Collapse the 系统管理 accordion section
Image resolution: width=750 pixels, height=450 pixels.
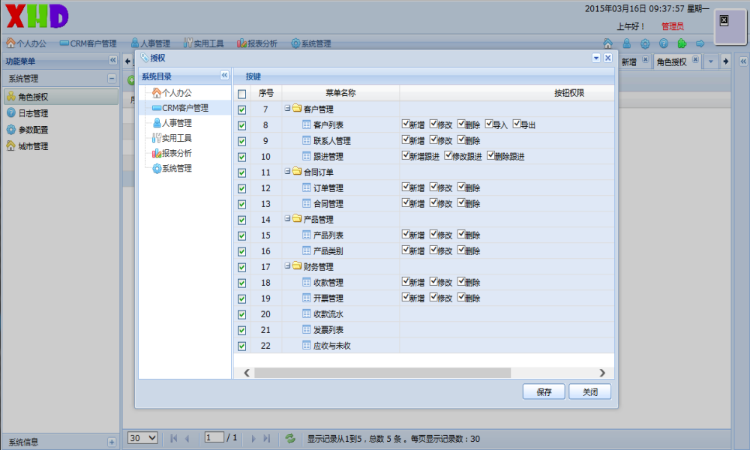click(111, 78)
